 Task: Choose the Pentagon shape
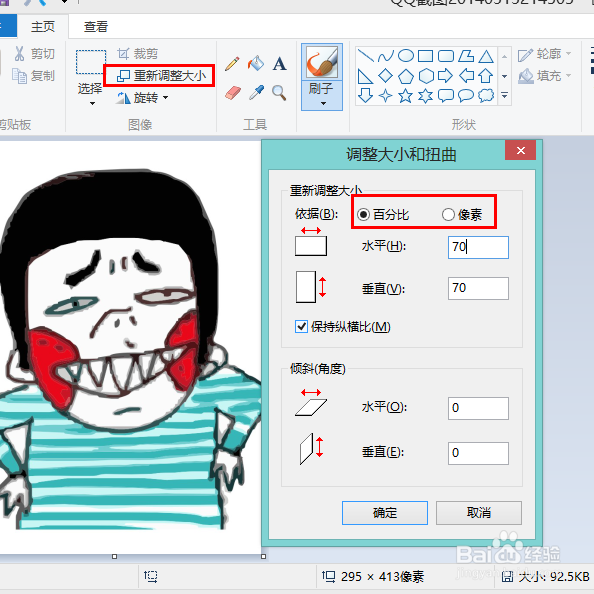(x=406, y=76)
